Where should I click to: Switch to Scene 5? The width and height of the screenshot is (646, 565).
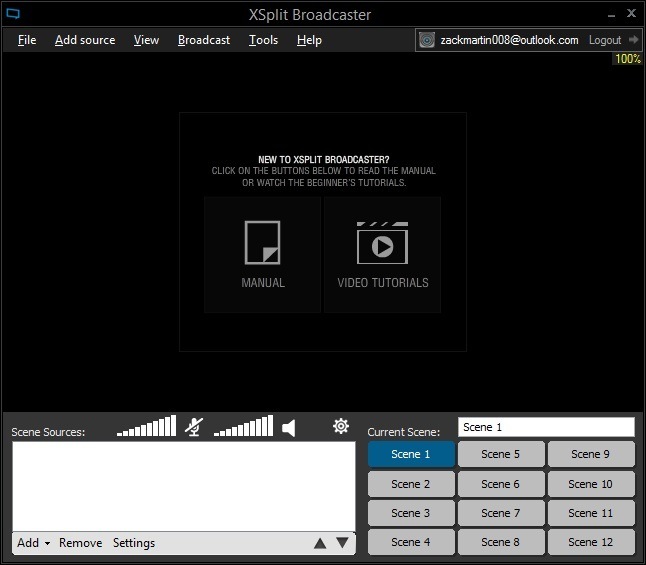point(501,454)
